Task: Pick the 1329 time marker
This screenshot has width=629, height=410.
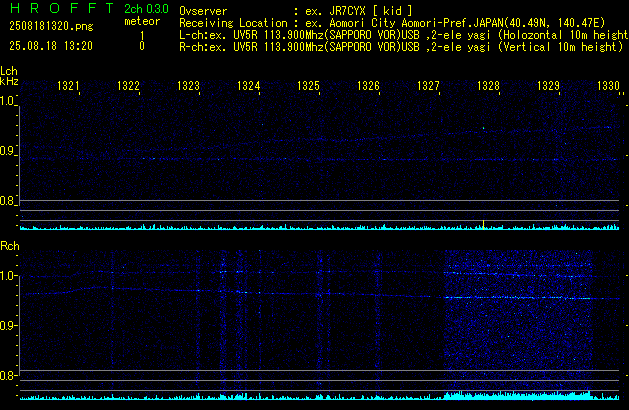Action: [548, 86]
